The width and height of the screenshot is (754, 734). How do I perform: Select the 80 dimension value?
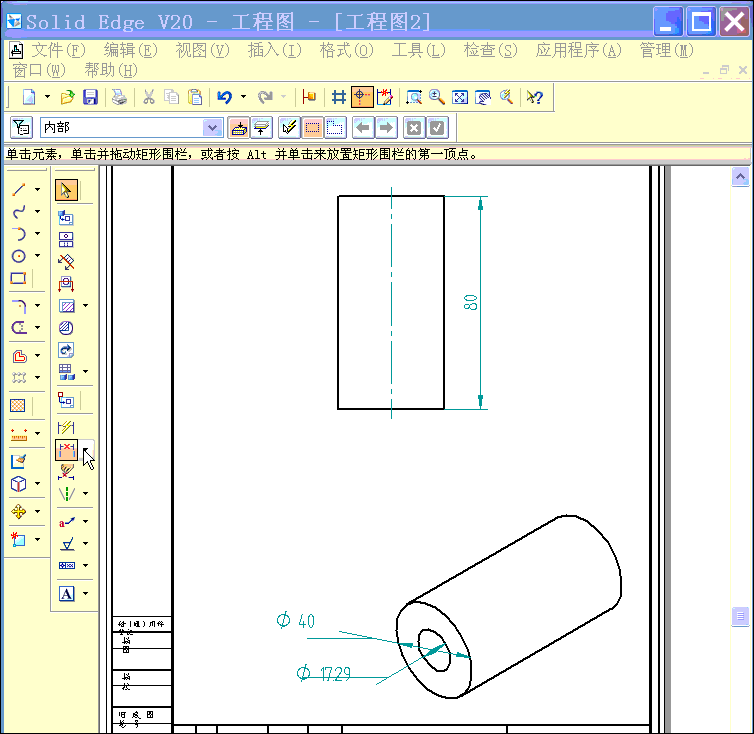470,302
